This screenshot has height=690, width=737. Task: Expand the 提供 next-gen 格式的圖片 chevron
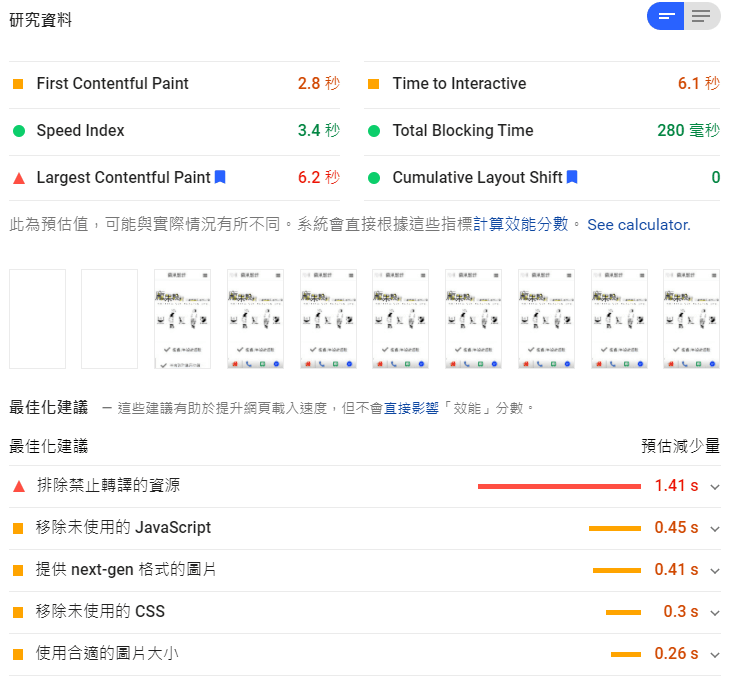point(714,570)
